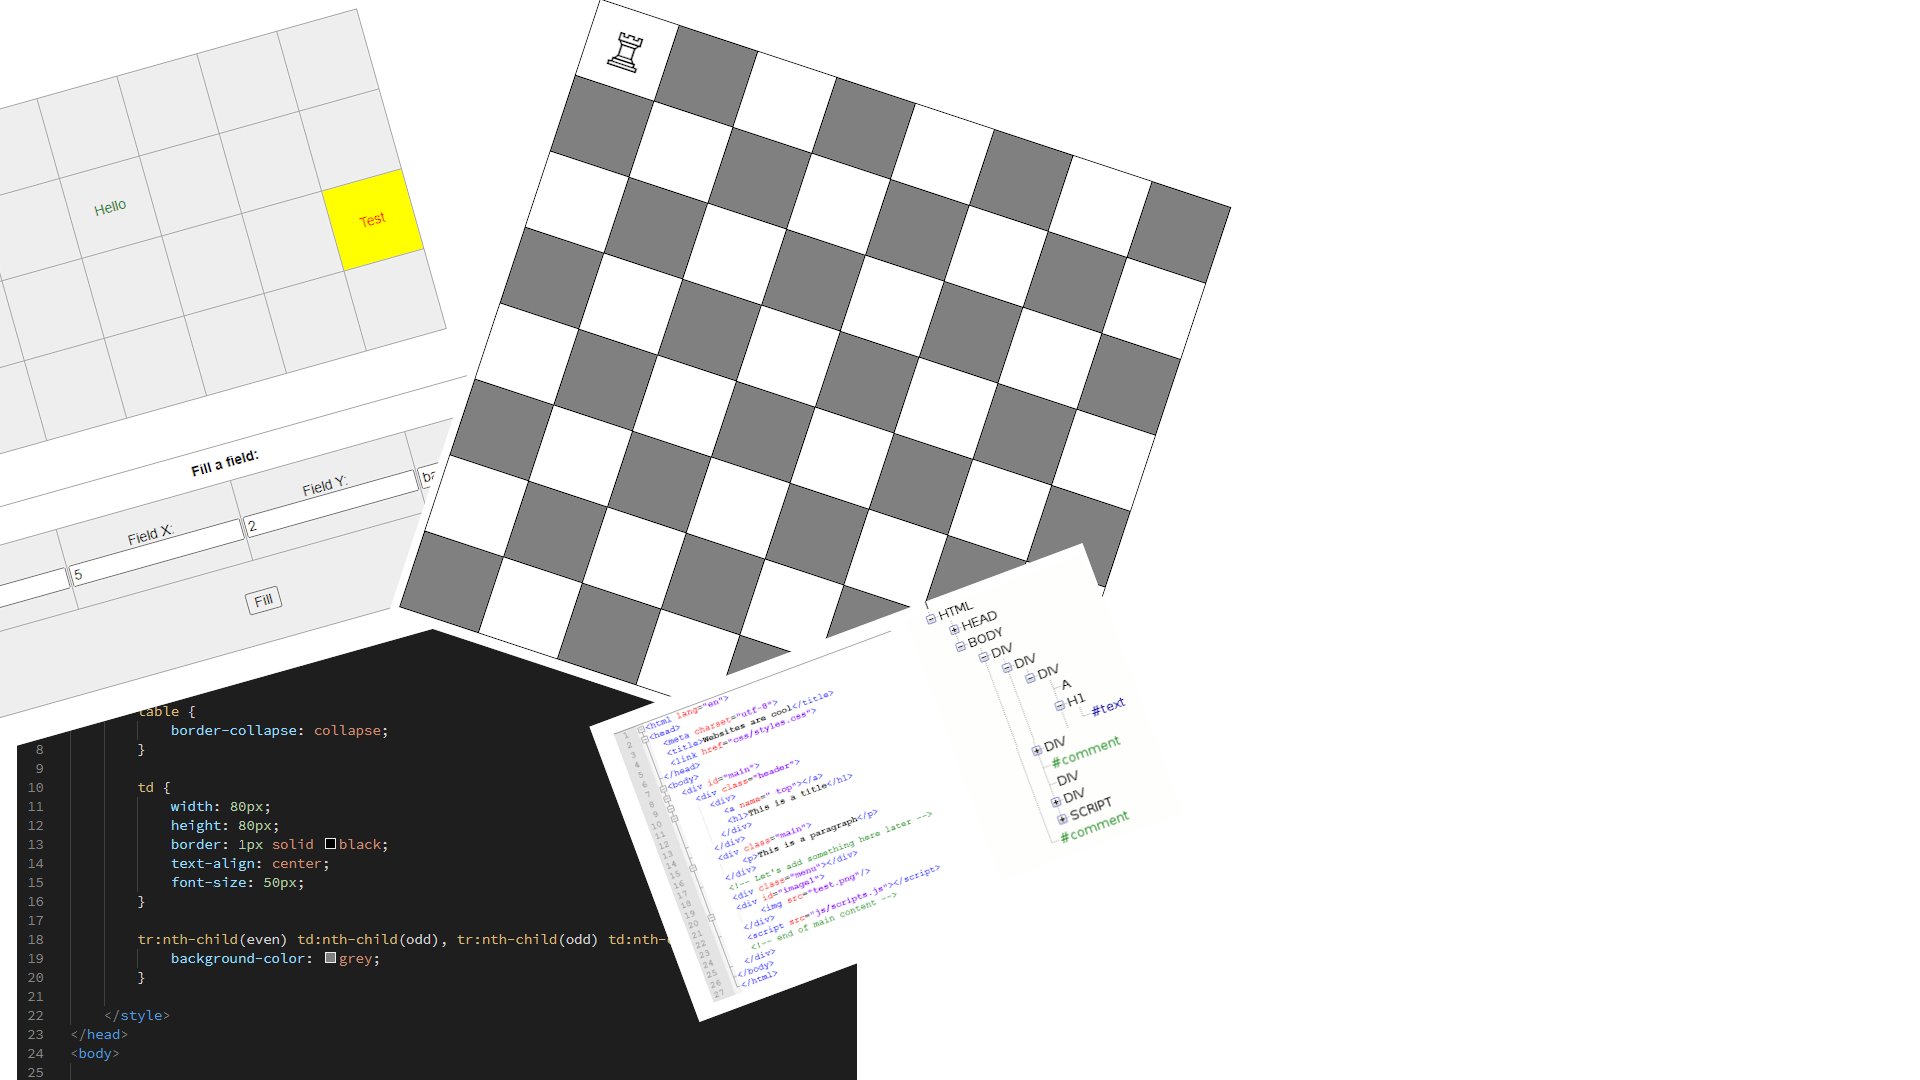1920x1080 pixels.
Task: Click line number 18 in code gutter
Action: pyautogui.click(x=35, y=939)
